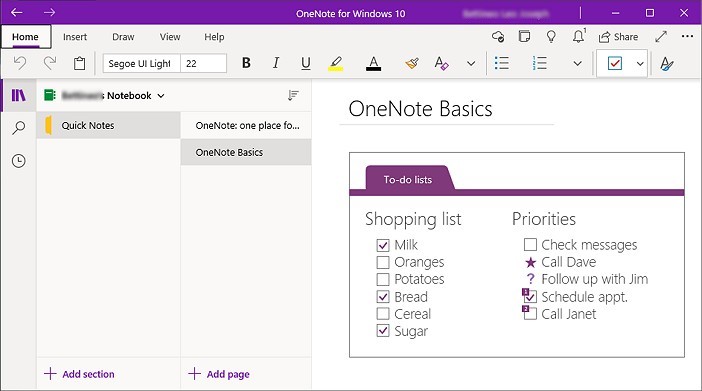Viewport: 702px width, 391px height.
Task: Check the Call Janet checkbox
Action: tap(531, 314)
